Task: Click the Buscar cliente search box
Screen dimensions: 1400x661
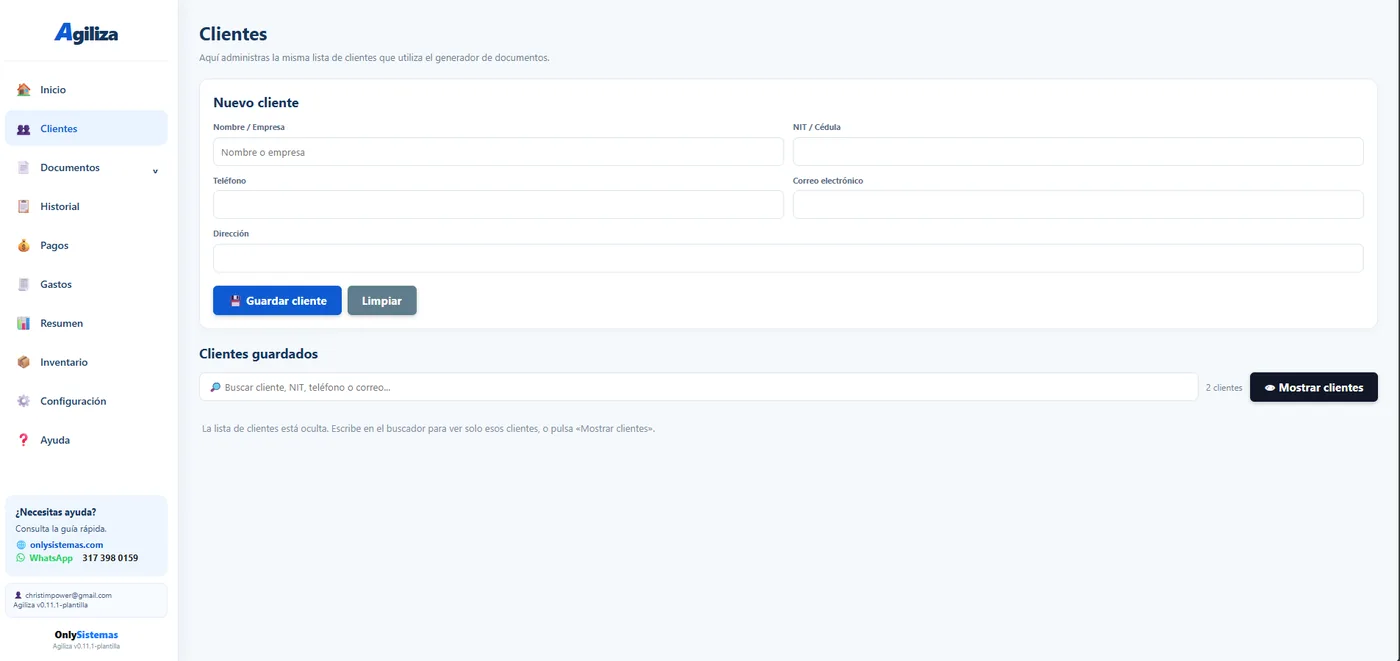Action: pyautogui.click(x=699, y=387)
